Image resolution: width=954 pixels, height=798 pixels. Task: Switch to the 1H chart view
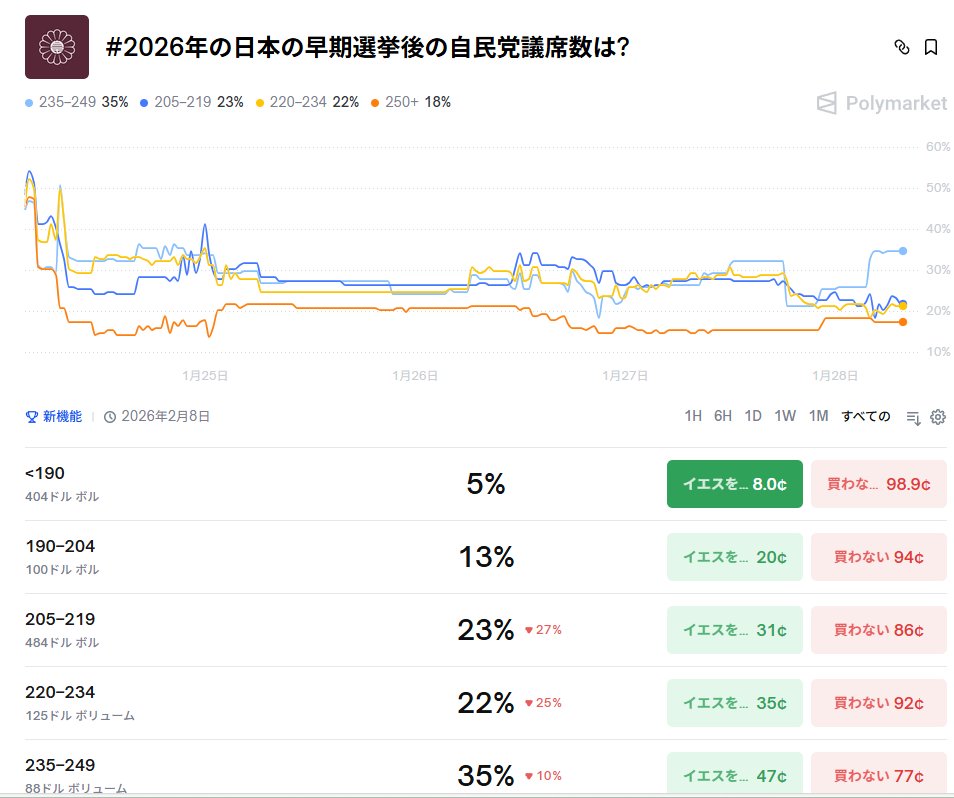[692, 416]
